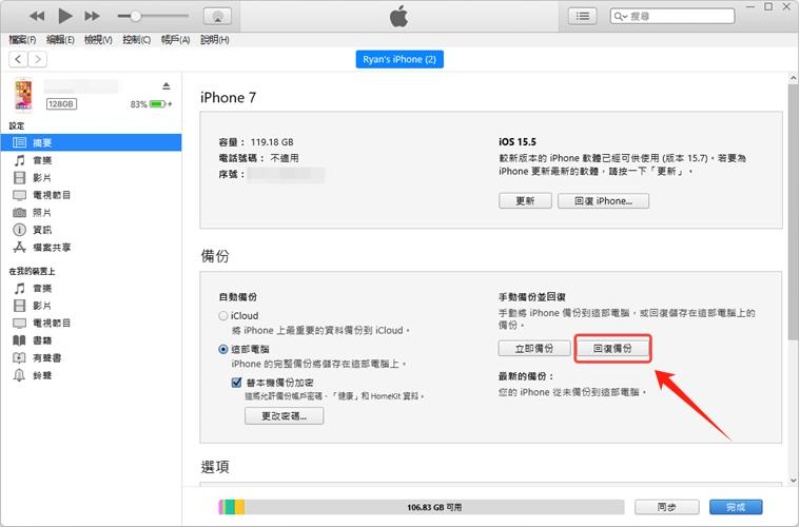Open the AirPlay output button
This screenshot has height=527, width=800.
coord(217,16)
